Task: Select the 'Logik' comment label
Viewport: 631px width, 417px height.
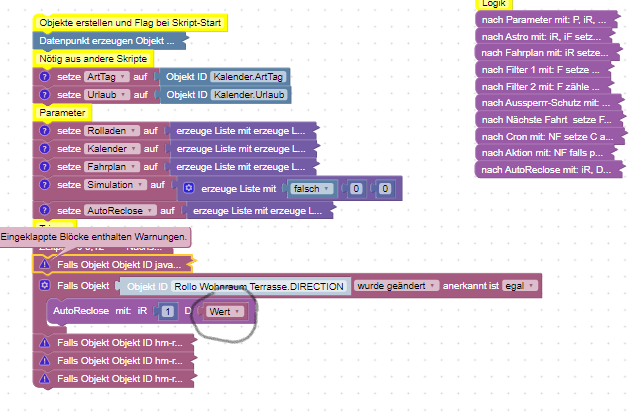Action: [494, 4]
